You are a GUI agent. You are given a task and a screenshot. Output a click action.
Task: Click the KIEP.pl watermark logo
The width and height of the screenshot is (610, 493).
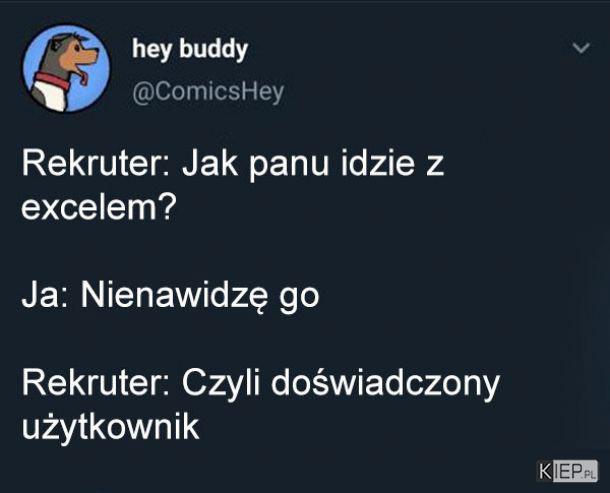pyautogui.click(x=567, y=471)
